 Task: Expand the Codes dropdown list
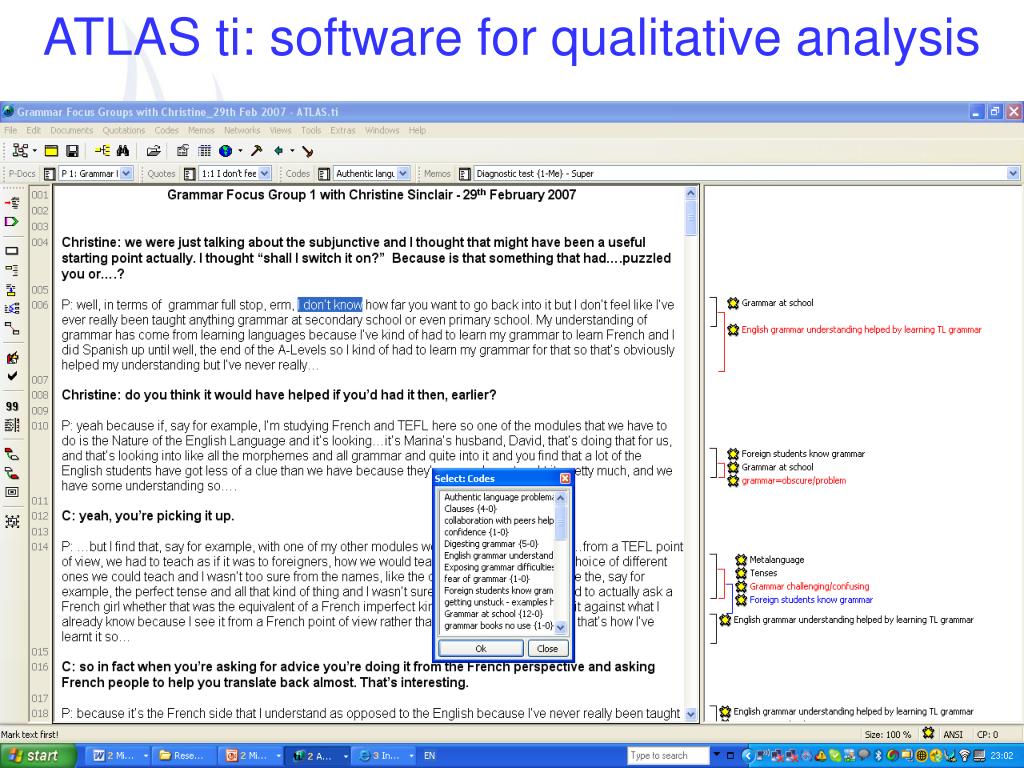403,174
